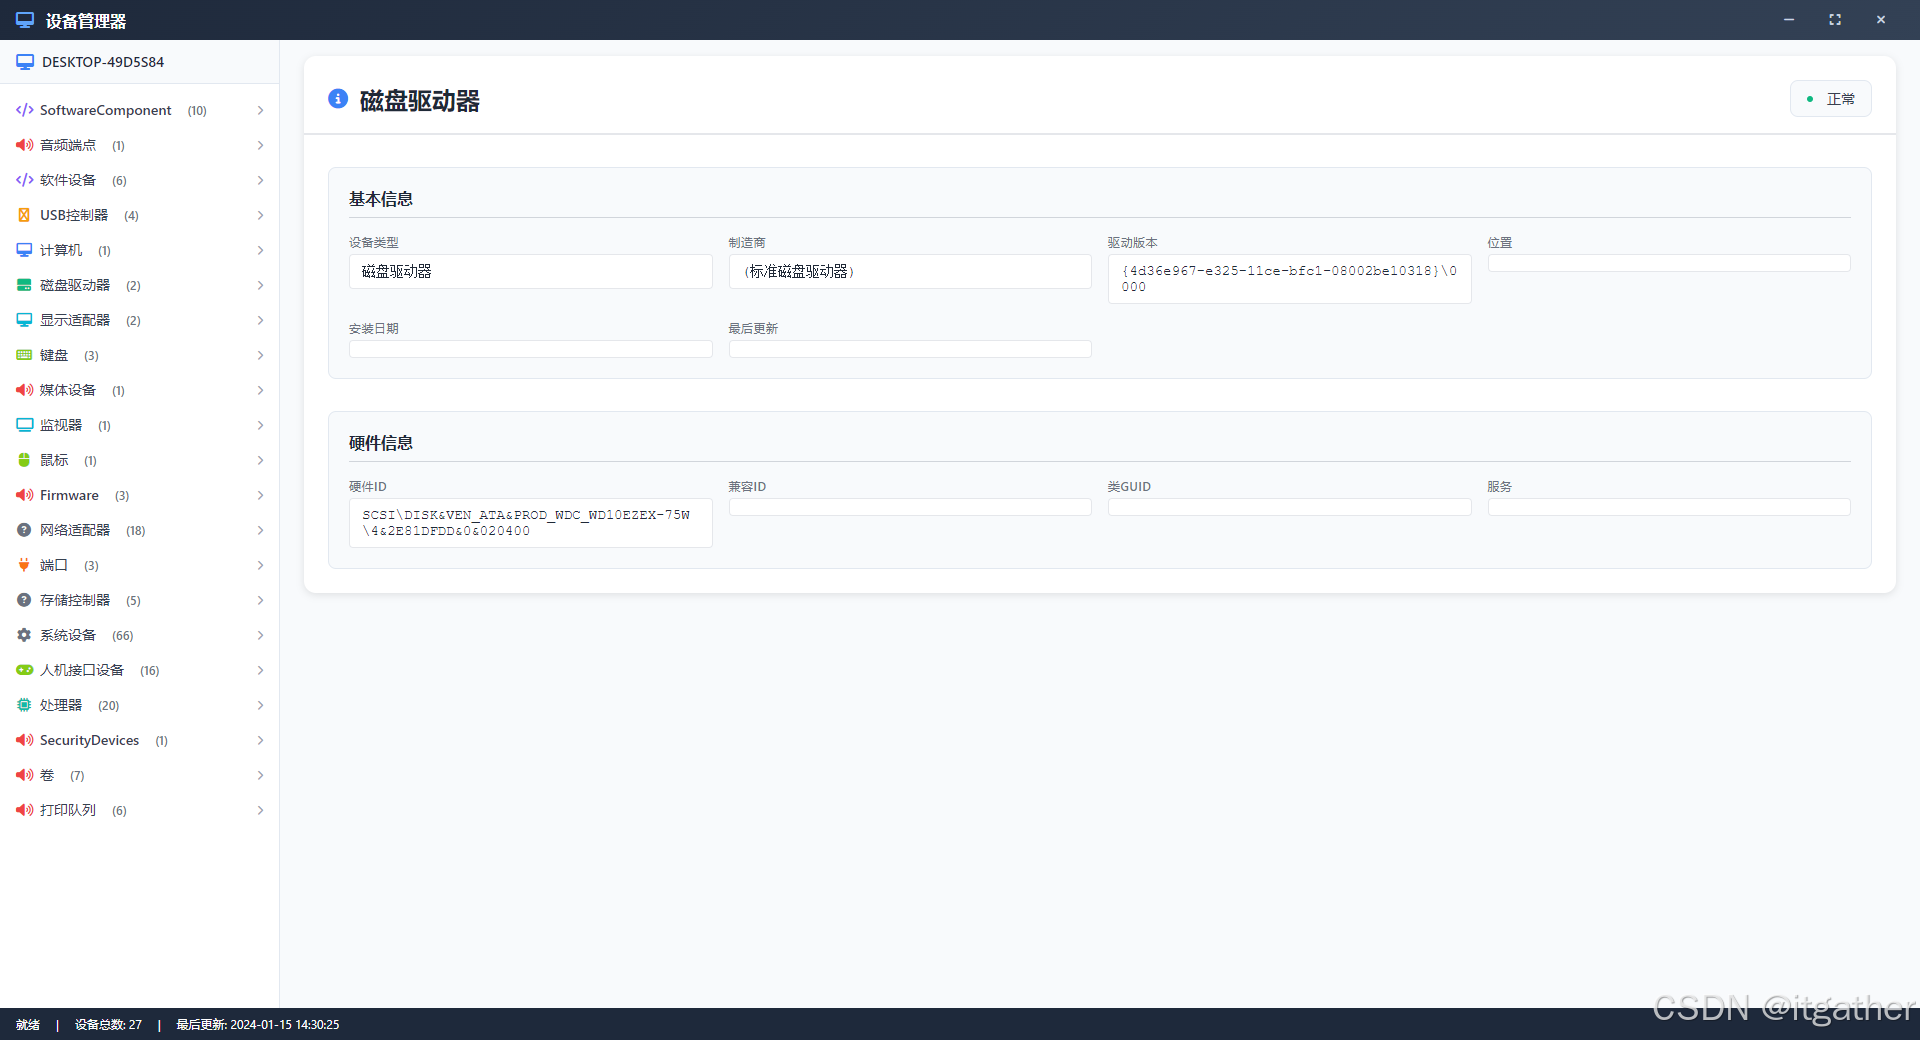The width and height of the screenshot is (1920, 1040).
Task: Select the Firmware category row
Action: tap(139, 495)
